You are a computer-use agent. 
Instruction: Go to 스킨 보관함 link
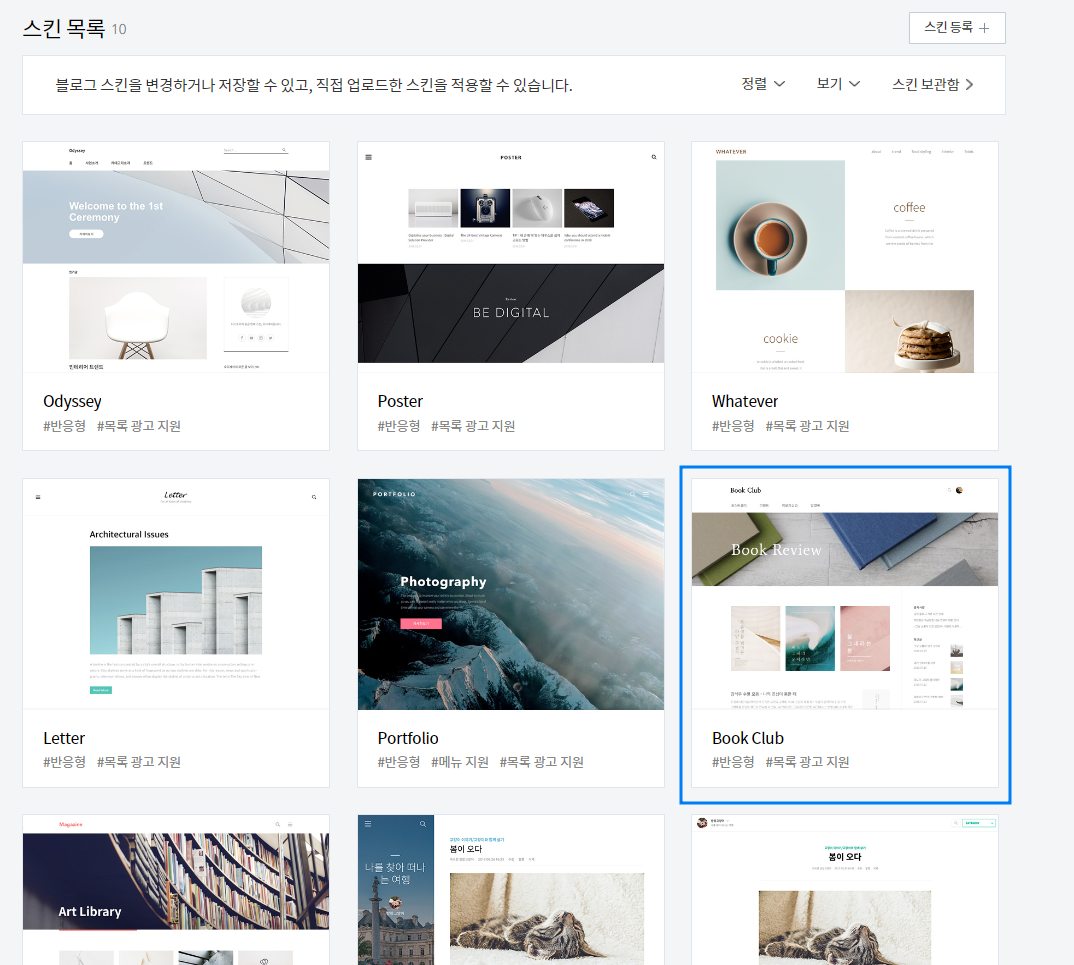(932, 84)
